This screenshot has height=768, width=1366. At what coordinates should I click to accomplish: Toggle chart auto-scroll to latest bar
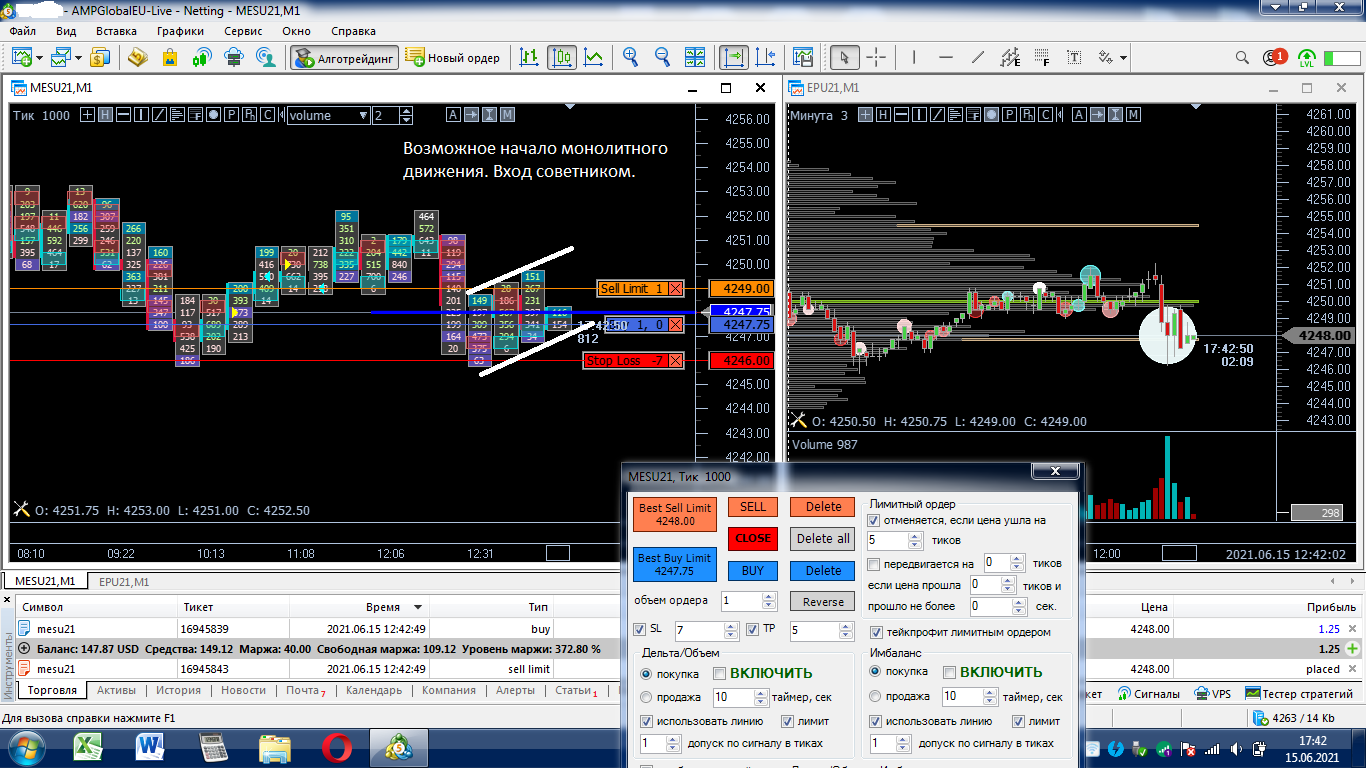[735, 58]
